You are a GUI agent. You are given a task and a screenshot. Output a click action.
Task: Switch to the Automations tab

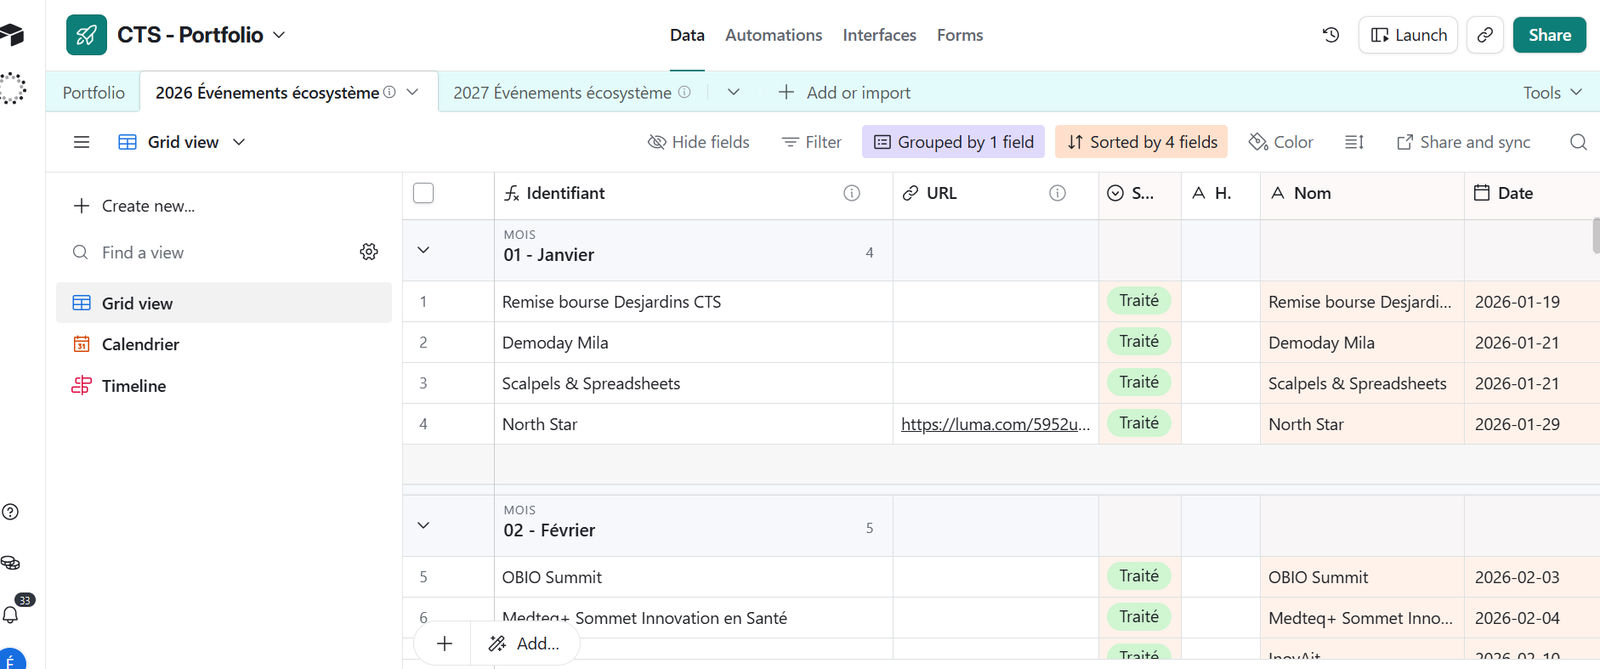774,35
